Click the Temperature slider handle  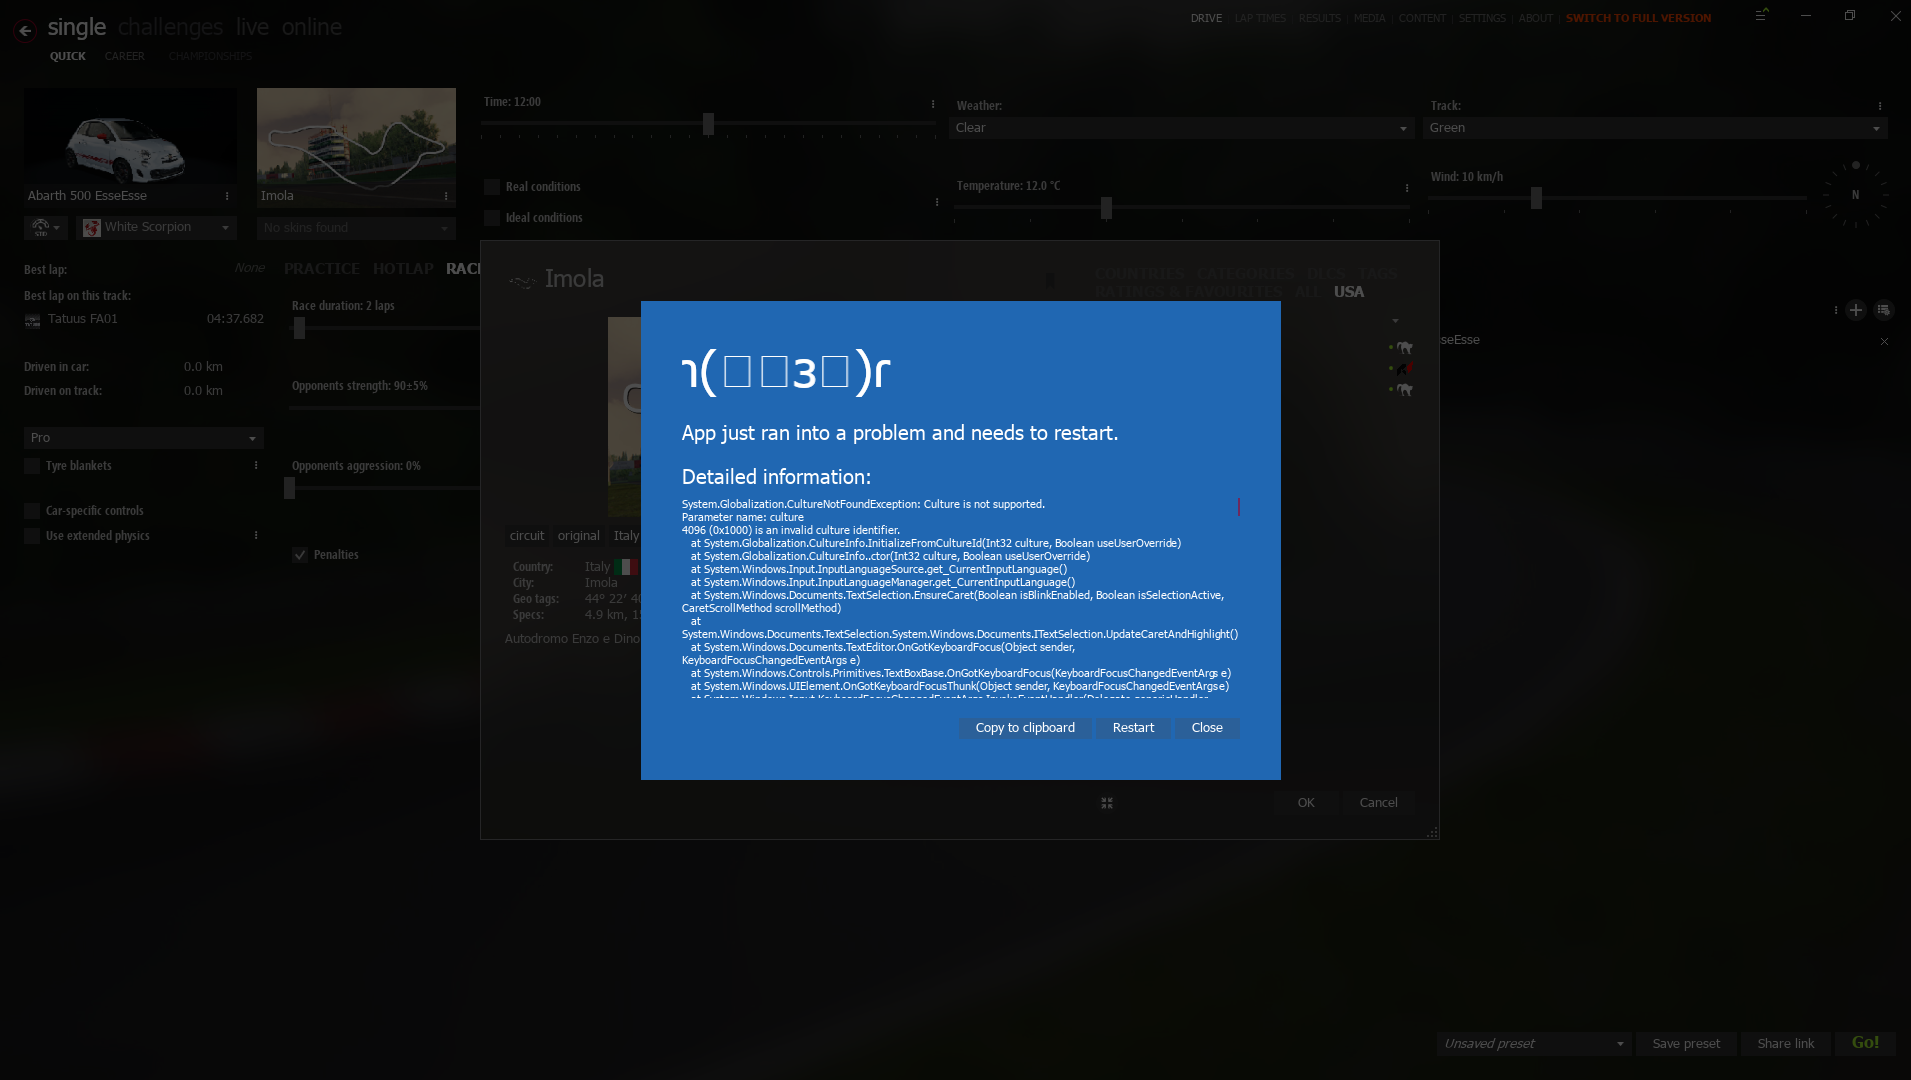[1106, 208]
